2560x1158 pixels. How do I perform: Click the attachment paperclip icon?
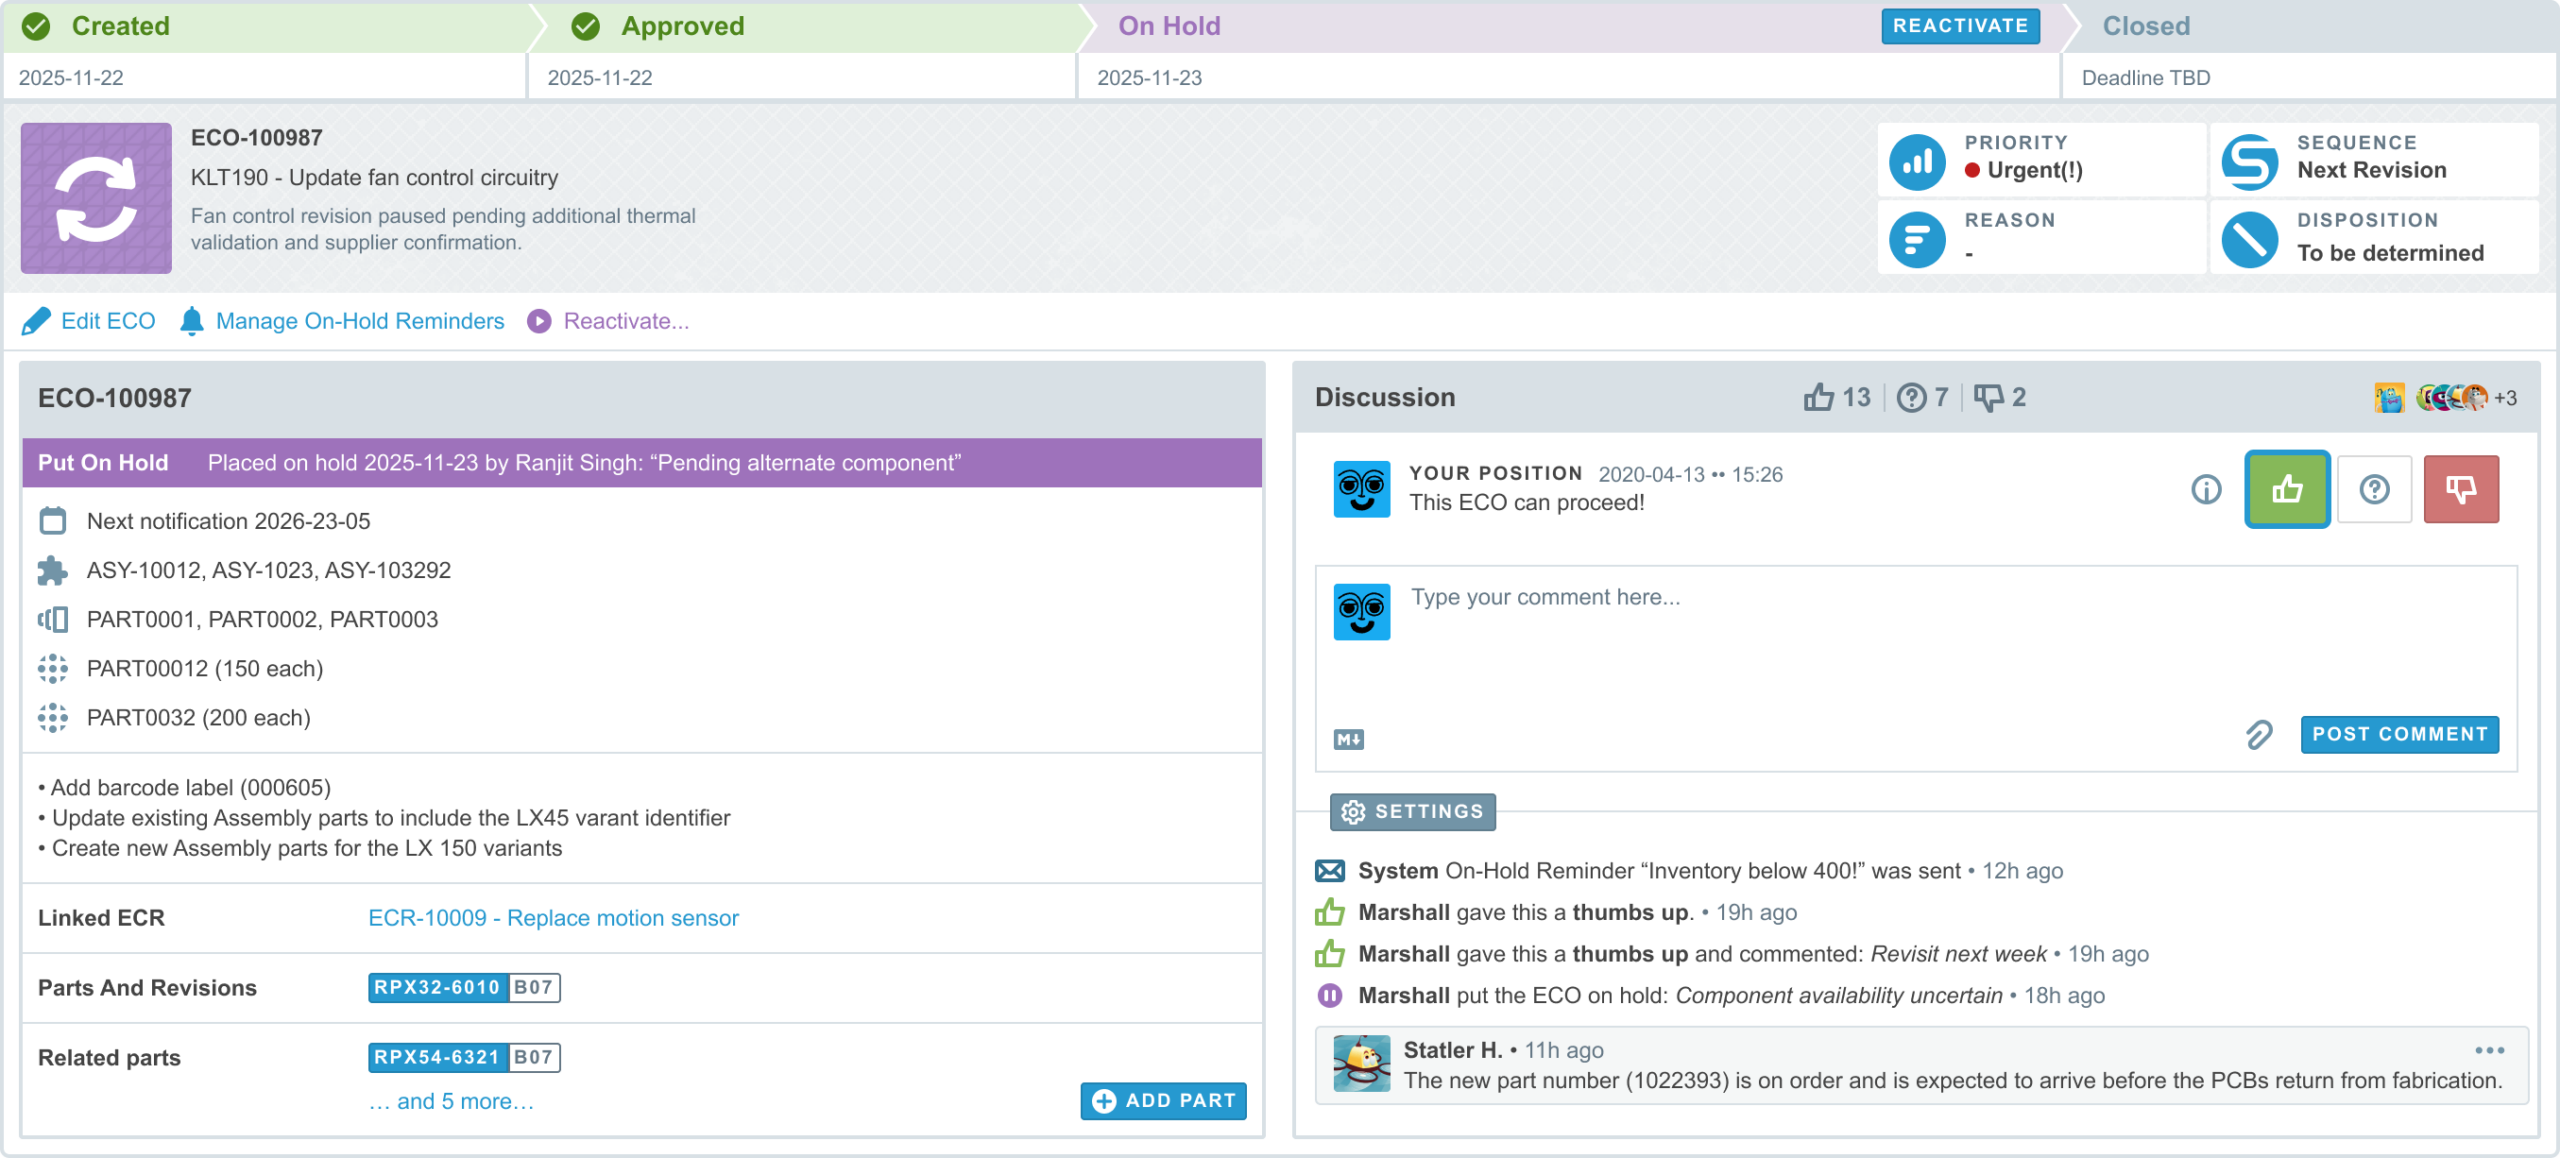pos(2258,735)
